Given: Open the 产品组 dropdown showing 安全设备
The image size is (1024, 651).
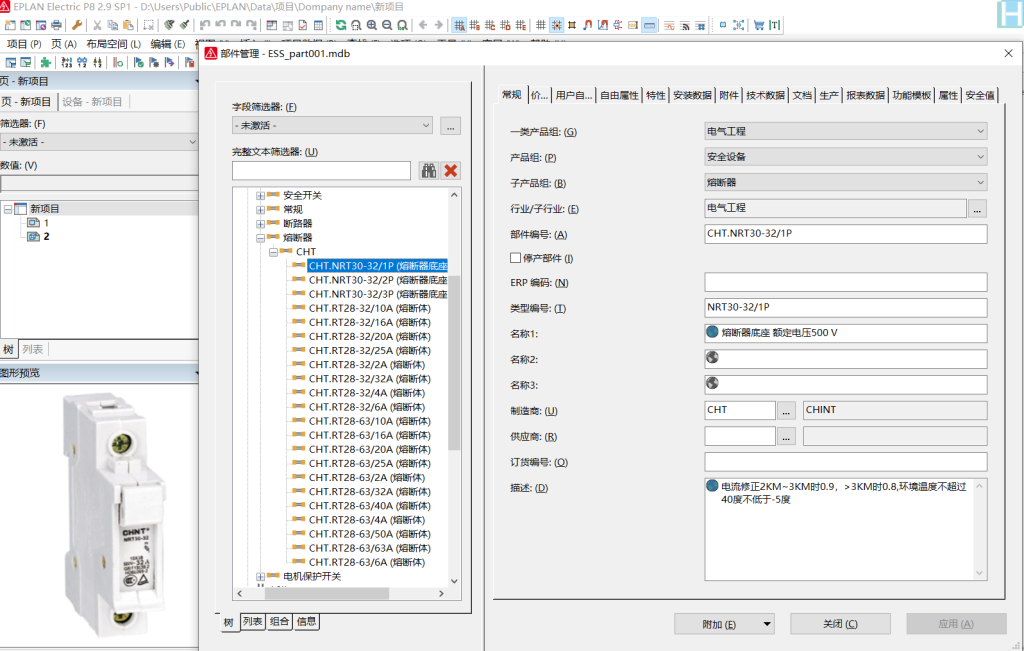Looking at the screenshot, I should (x=845, y=157).
